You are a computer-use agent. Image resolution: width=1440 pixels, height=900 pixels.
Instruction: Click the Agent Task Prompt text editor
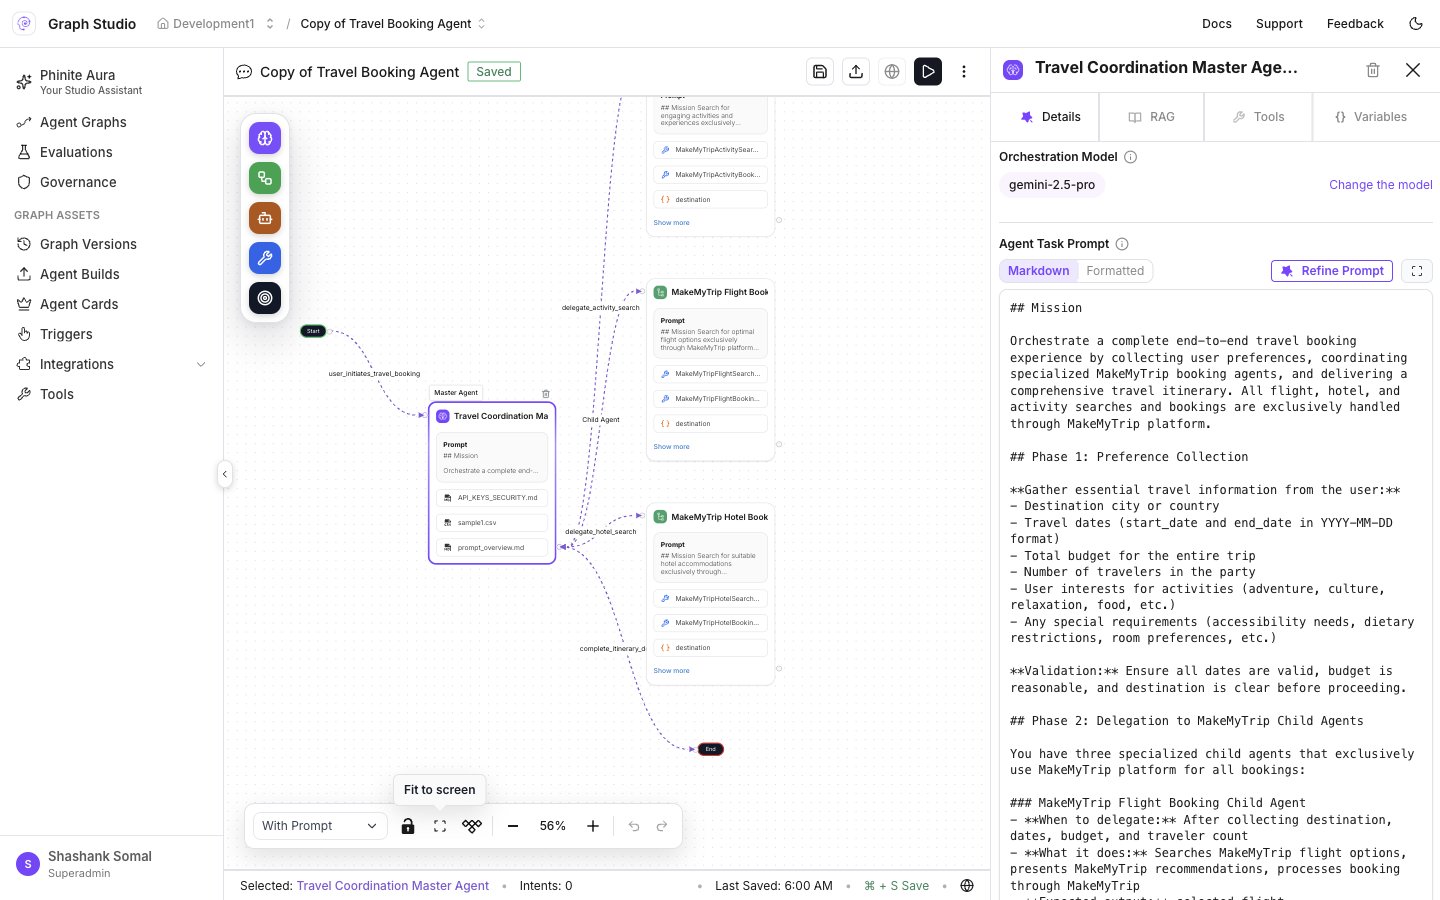[x=1215, y=595]
